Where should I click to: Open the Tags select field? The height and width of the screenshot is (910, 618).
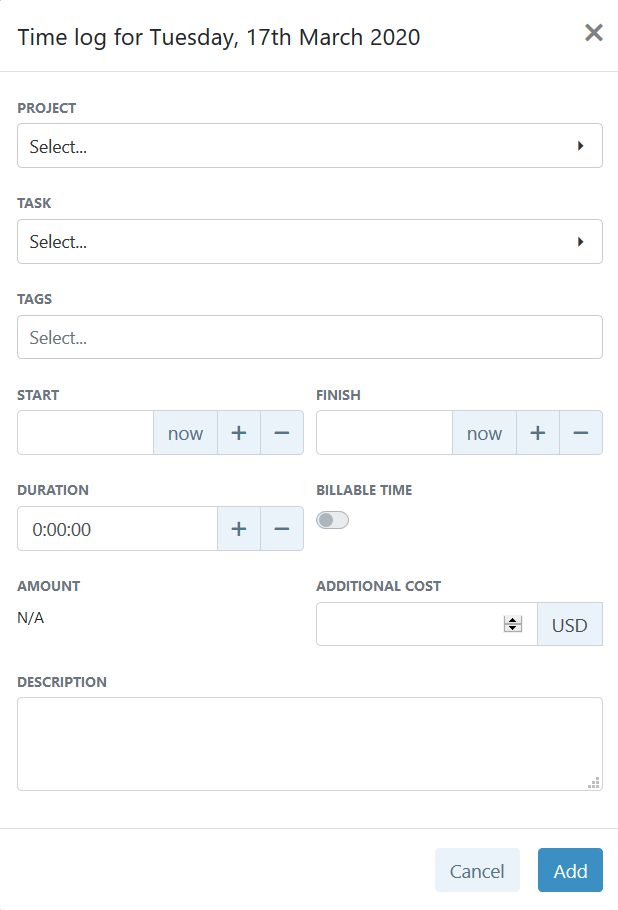coord(310,337)
